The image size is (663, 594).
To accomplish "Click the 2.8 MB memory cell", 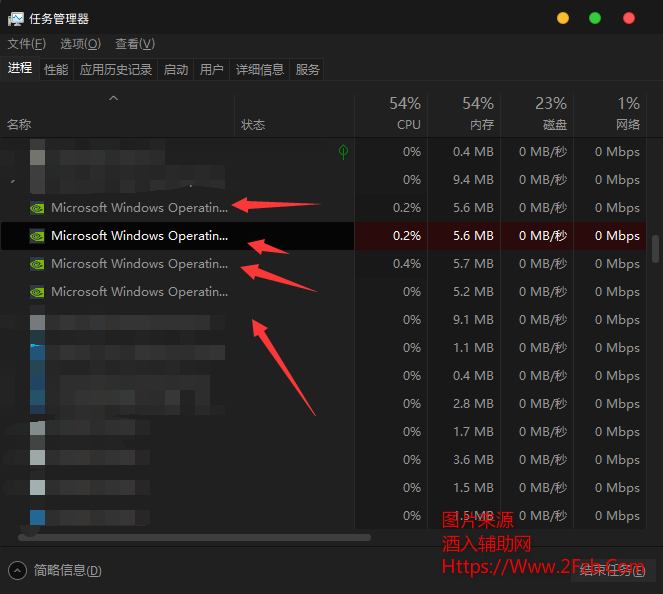I will click(x=464, y=404).
